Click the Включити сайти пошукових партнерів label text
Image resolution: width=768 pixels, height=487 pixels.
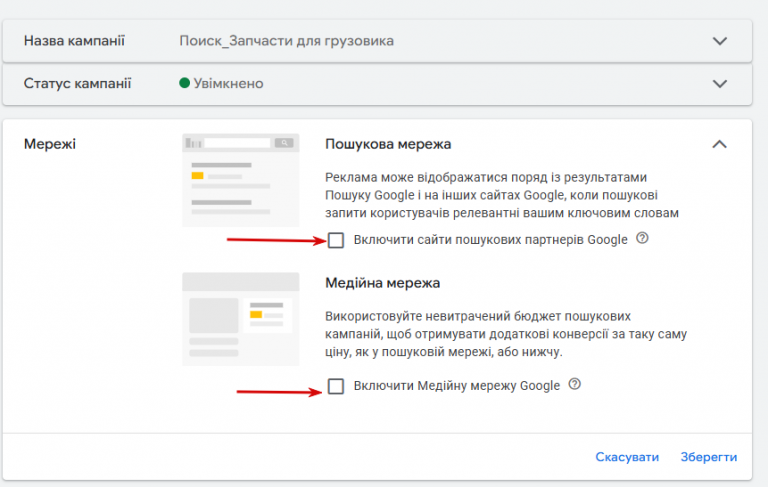490,240
